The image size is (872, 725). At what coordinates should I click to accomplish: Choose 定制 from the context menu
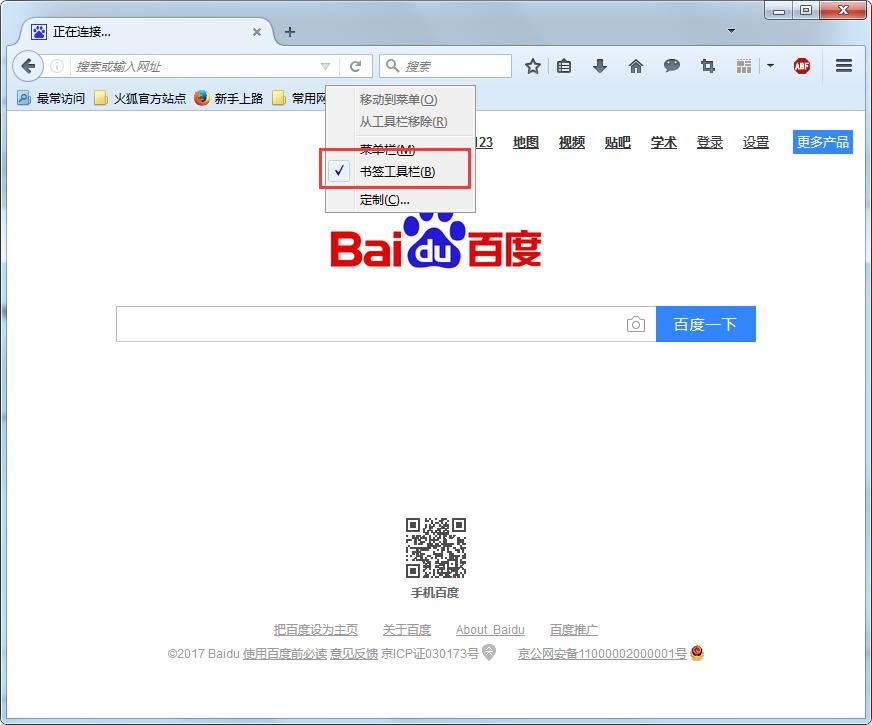pos(385,199)
